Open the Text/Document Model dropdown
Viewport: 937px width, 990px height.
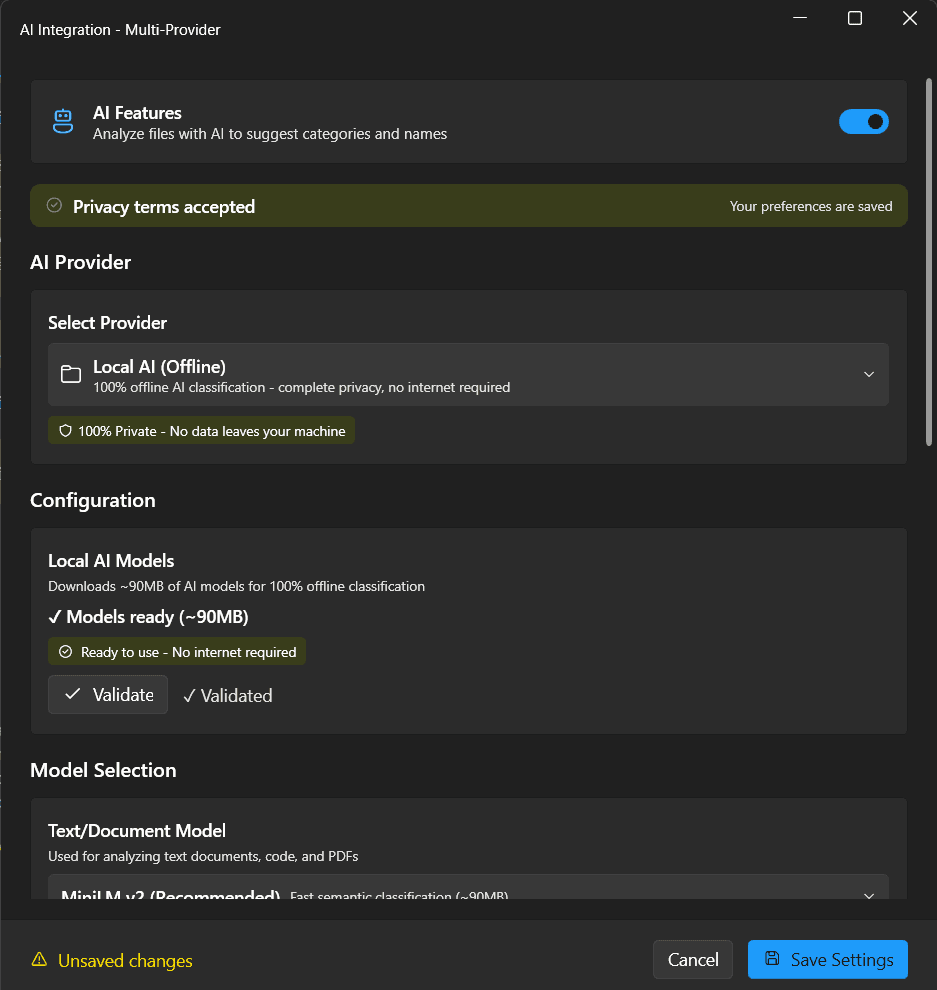point(468,893)
